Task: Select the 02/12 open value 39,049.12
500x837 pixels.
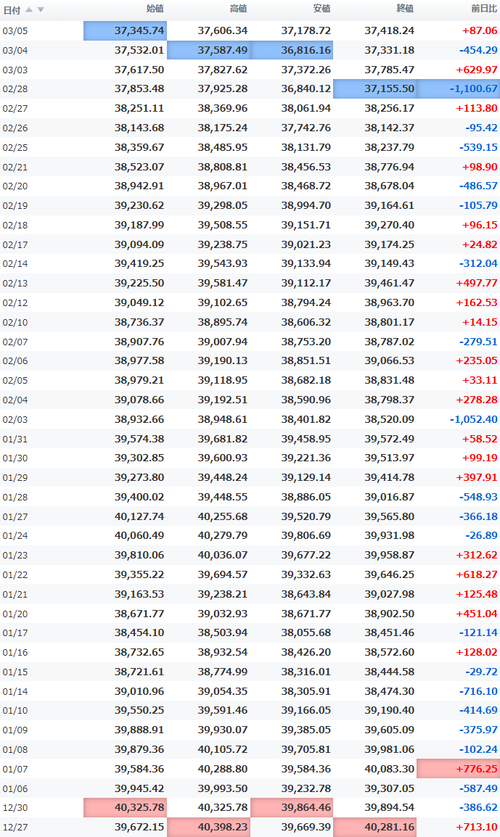Action: pos(139,303)
